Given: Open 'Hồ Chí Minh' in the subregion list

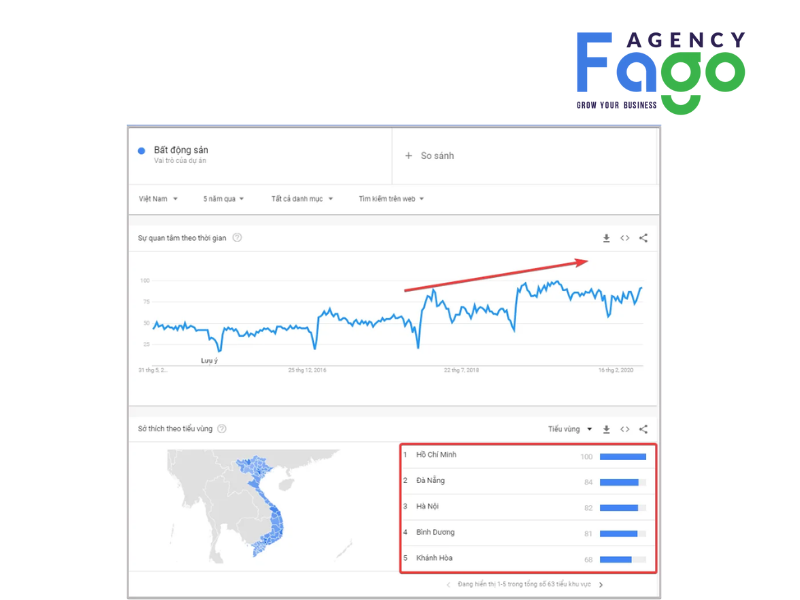Looking at the screenshot, I should click(x=437, y=456).
